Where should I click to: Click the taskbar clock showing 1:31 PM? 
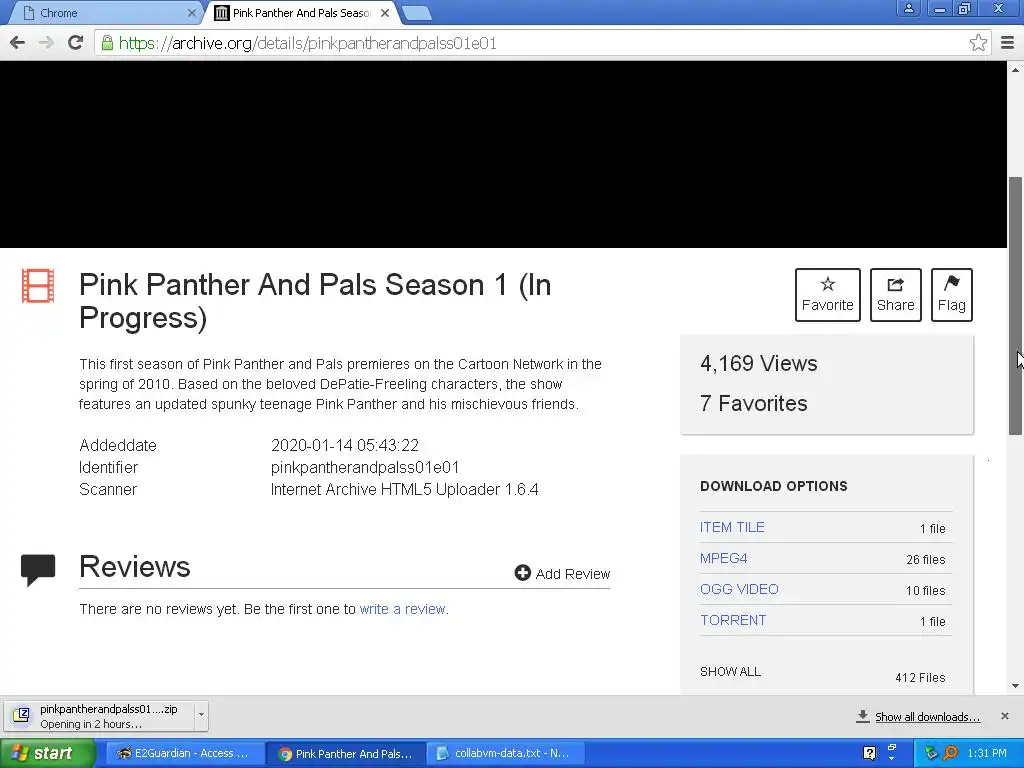[x=987, y=753]
